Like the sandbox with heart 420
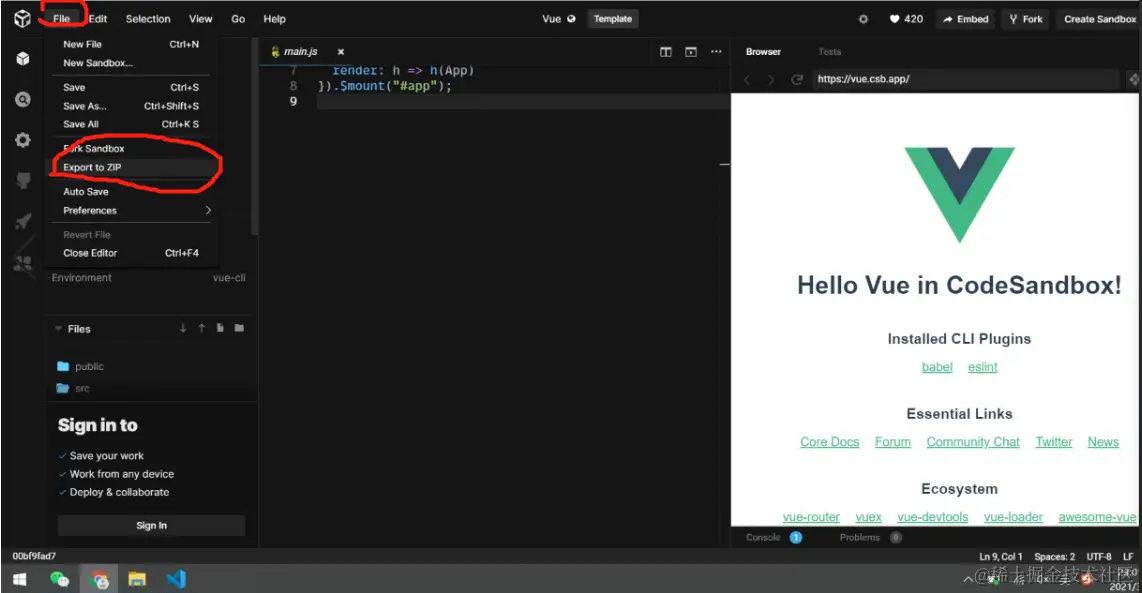The image size is (1142, 593). coord(906,19)
